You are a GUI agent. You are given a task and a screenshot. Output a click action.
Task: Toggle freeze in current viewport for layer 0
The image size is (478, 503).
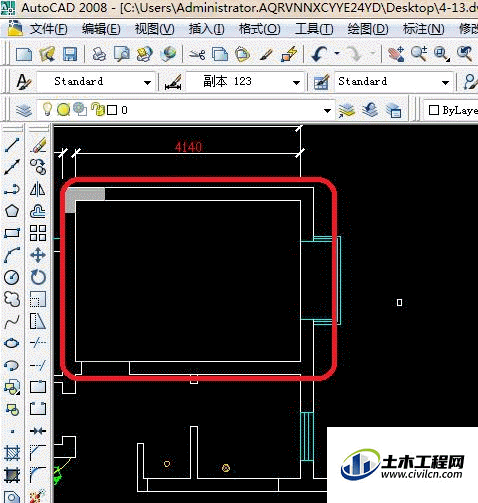(80, 109)
